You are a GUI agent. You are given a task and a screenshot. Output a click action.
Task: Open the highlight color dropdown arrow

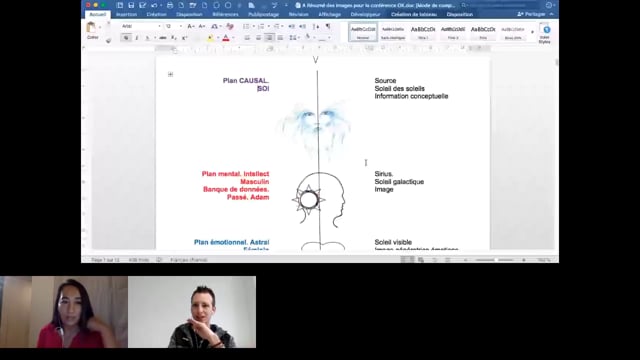218,38
